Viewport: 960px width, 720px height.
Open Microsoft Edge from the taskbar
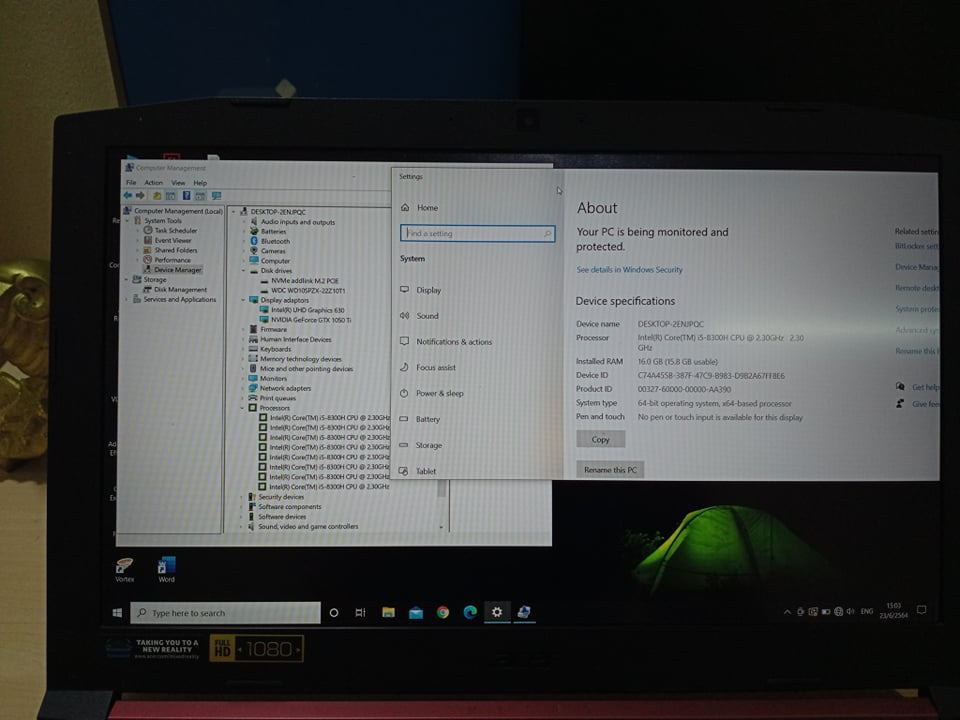click(x=470, y=612)
